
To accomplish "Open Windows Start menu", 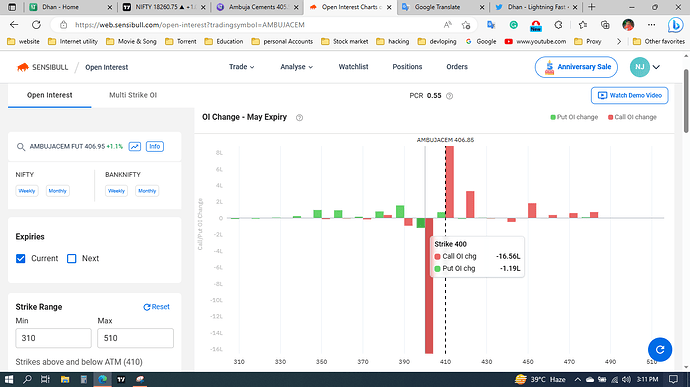I will point(8,379).
